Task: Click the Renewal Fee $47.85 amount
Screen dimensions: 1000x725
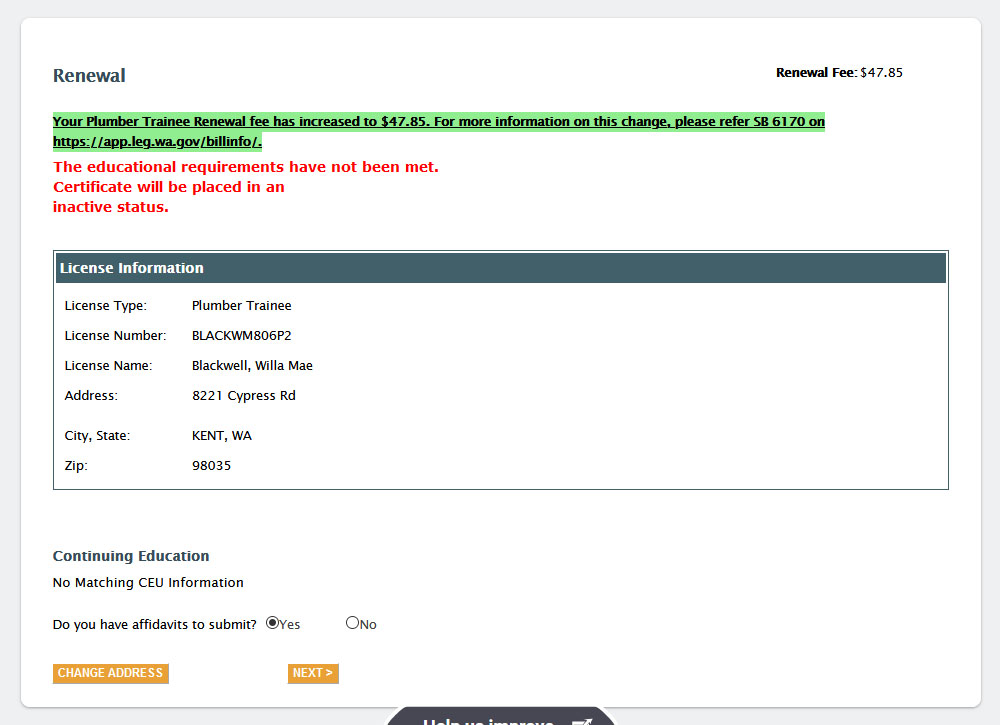Action: pyautogui.click(x=881, y=73)
